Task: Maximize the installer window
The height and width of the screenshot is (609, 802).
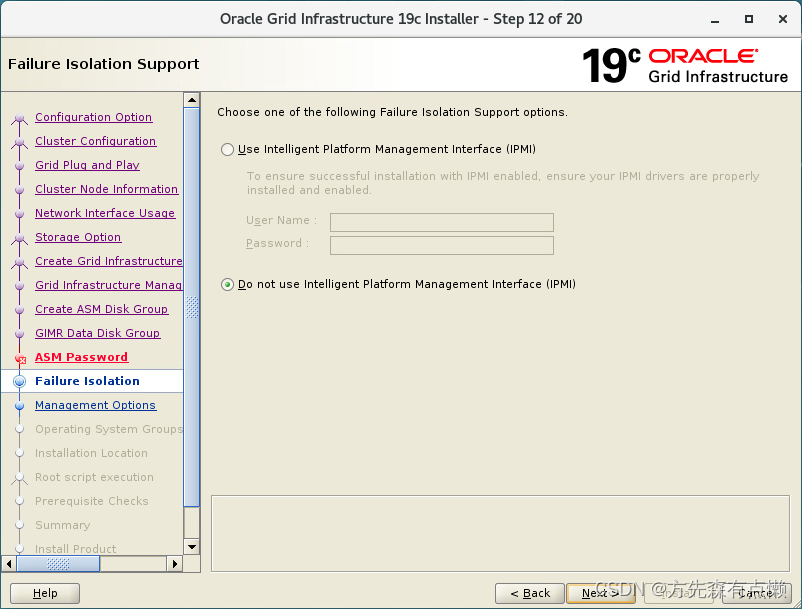Action: [x=749, y=19]
